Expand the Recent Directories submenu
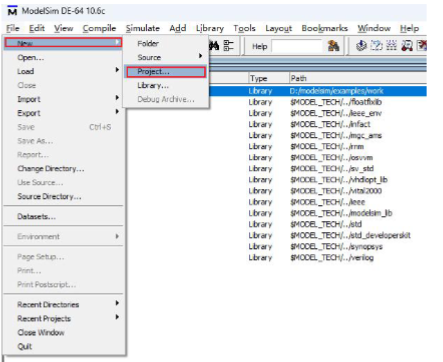This screenshot has width=443, height=362. [x=63, y=304]
